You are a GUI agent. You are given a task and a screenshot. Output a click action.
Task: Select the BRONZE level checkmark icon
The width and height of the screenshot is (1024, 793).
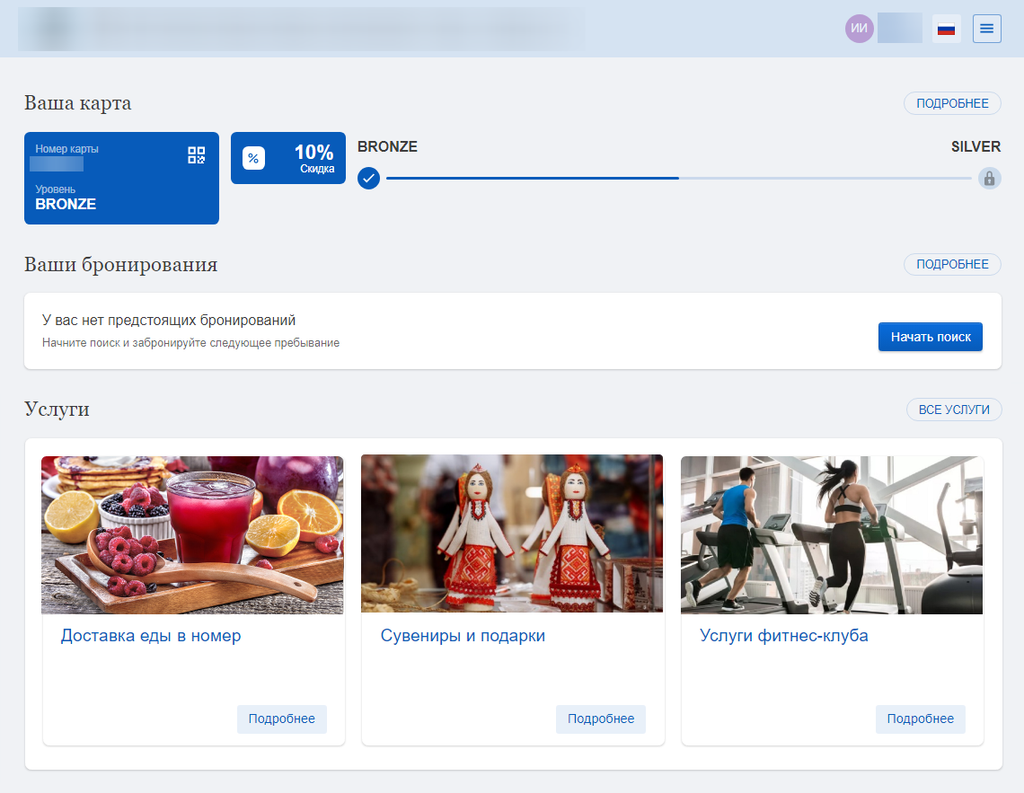click(x=368, y=178)
